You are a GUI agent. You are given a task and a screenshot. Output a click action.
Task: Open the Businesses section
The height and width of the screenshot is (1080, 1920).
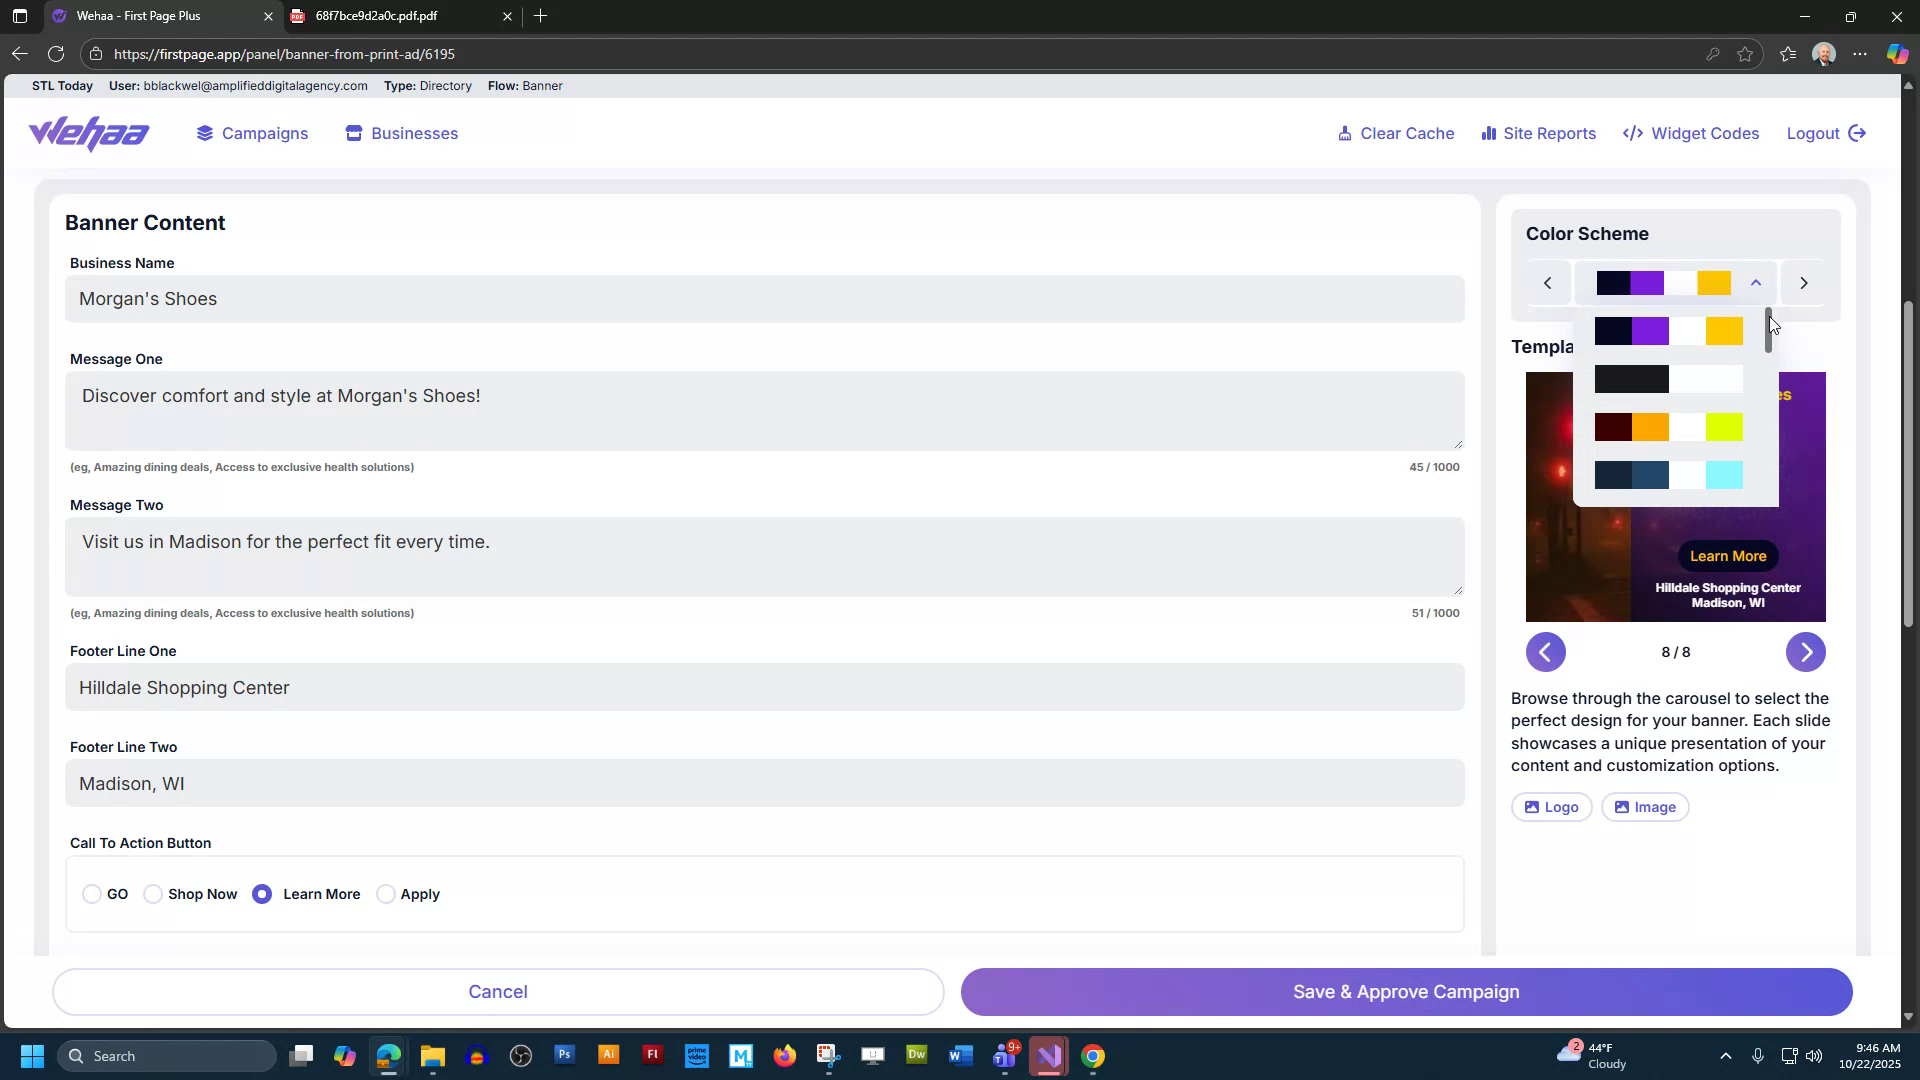tap(400, 133)
